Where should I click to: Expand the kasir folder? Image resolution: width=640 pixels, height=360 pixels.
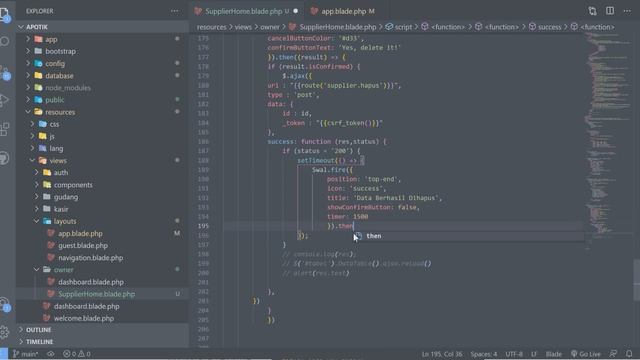pyautogui.click(x=102, y=209)
